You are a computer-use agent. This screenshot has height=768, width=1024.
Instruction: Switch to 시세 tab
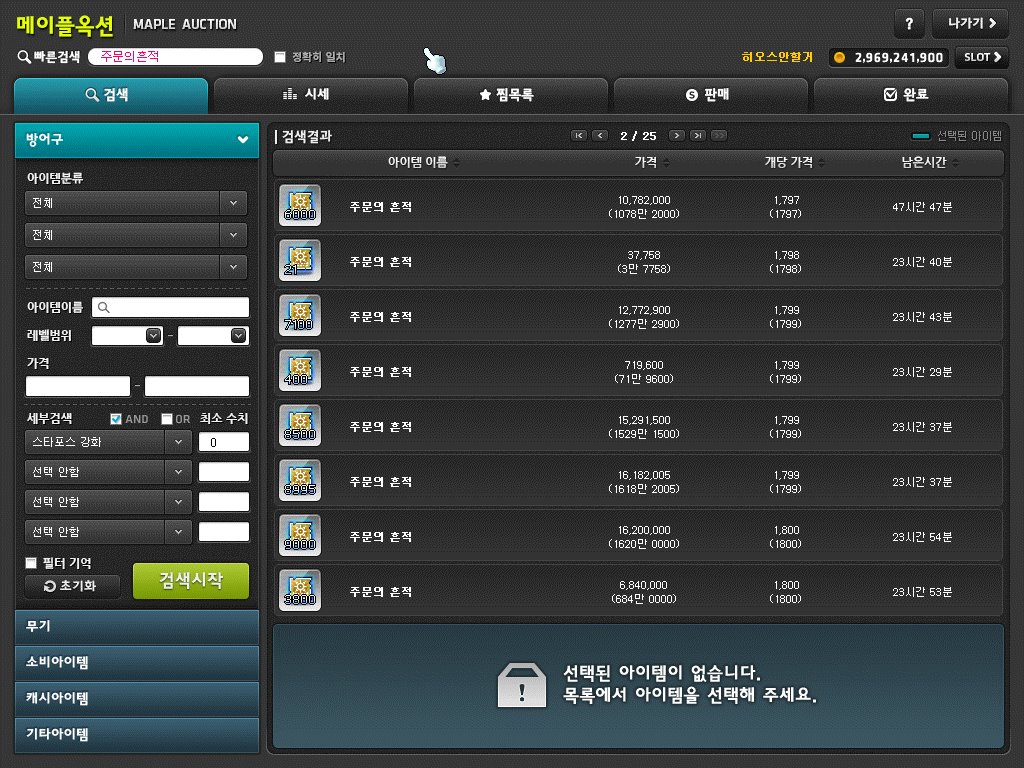pos(311,95)
